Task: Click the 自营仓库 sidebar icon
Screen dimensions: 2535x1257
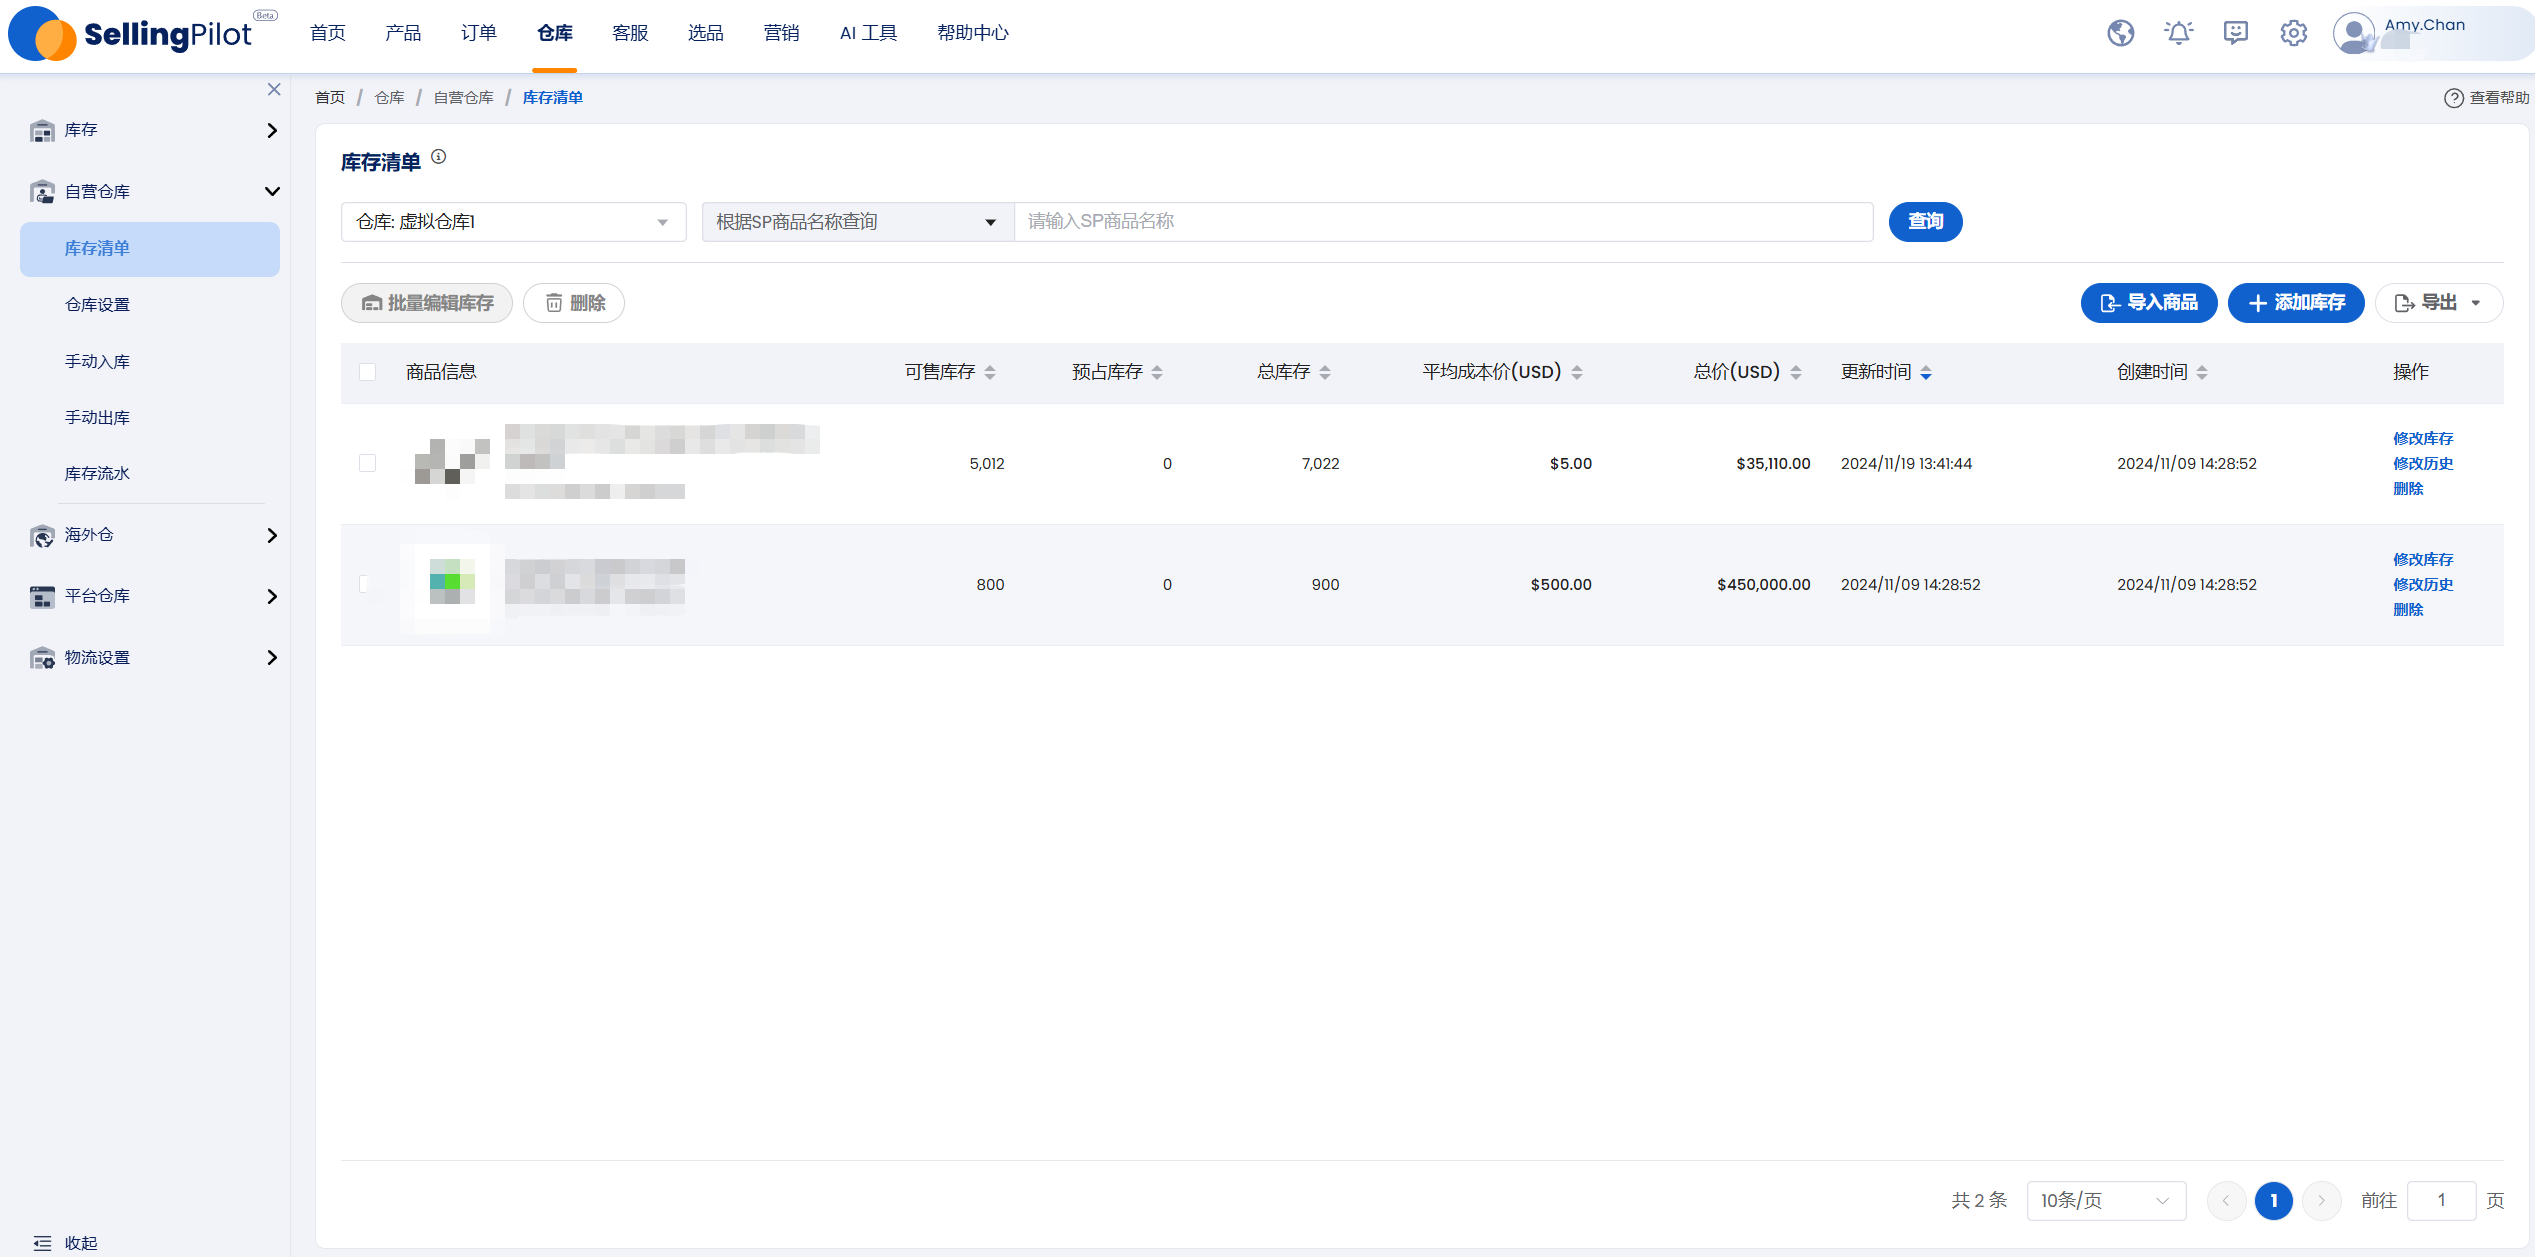Action: click(x=42, y=192)
